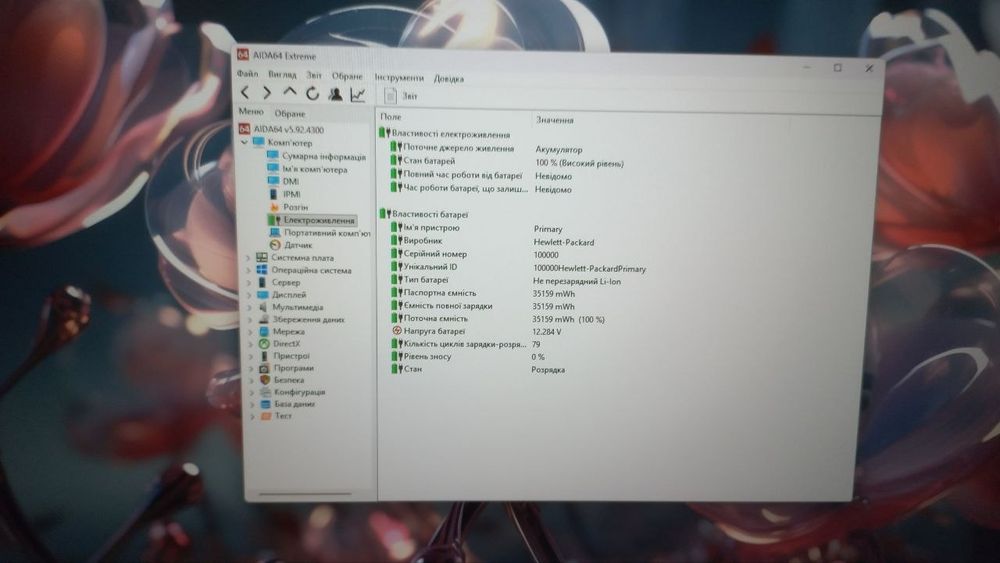Expand the Операційна система node

pos(250,270)
